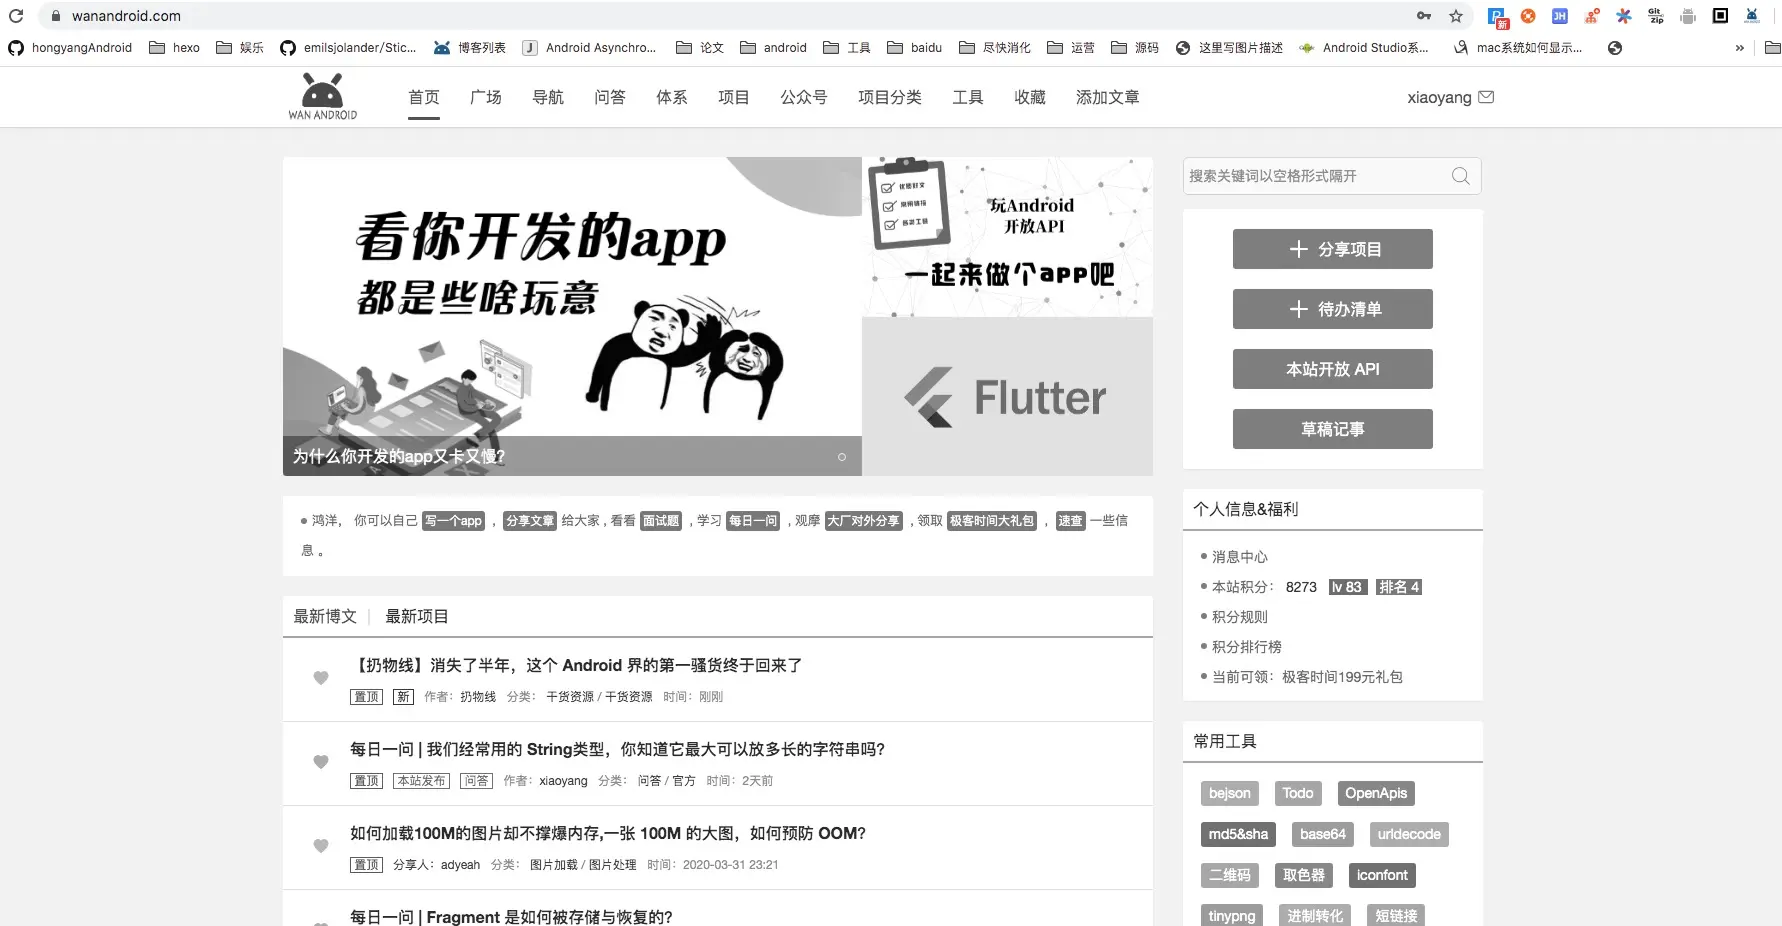This screenshot has width=1782, height=926.
Task: Click the WAN ANDROID site logo
Action: [322, 97]
